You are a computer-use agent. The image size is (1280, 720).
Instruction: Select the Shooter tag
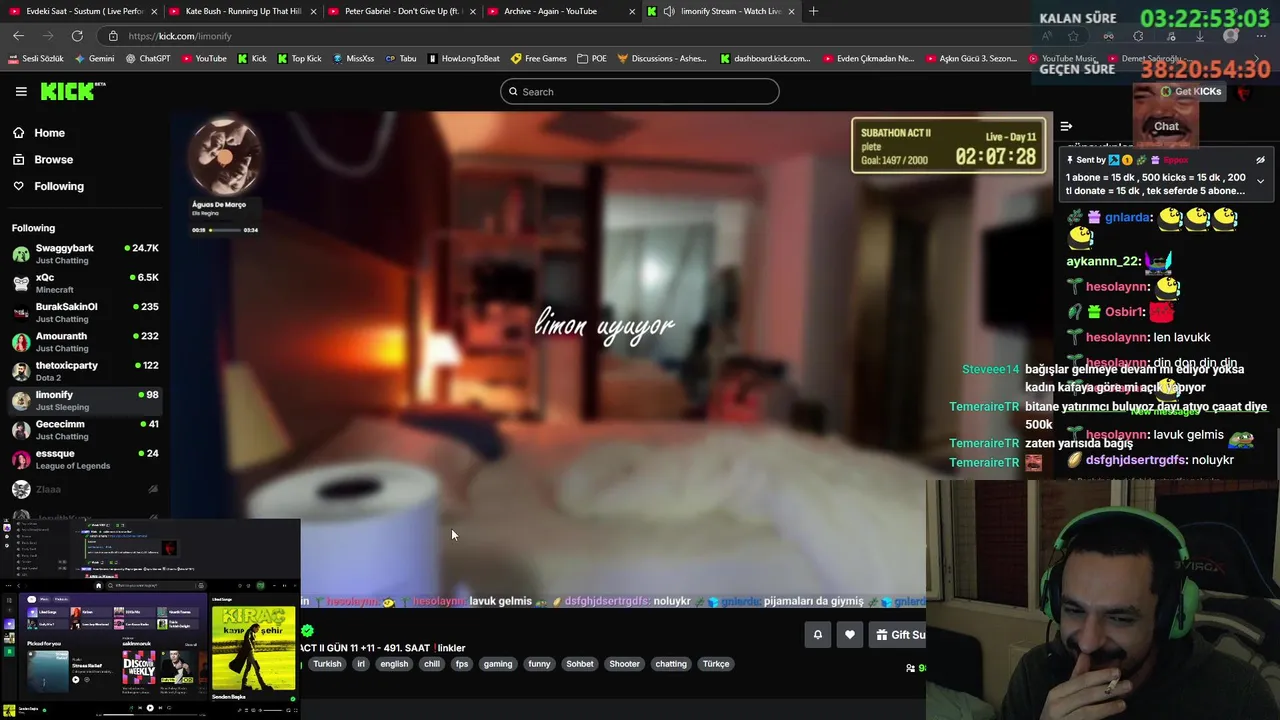click(624, 664)
